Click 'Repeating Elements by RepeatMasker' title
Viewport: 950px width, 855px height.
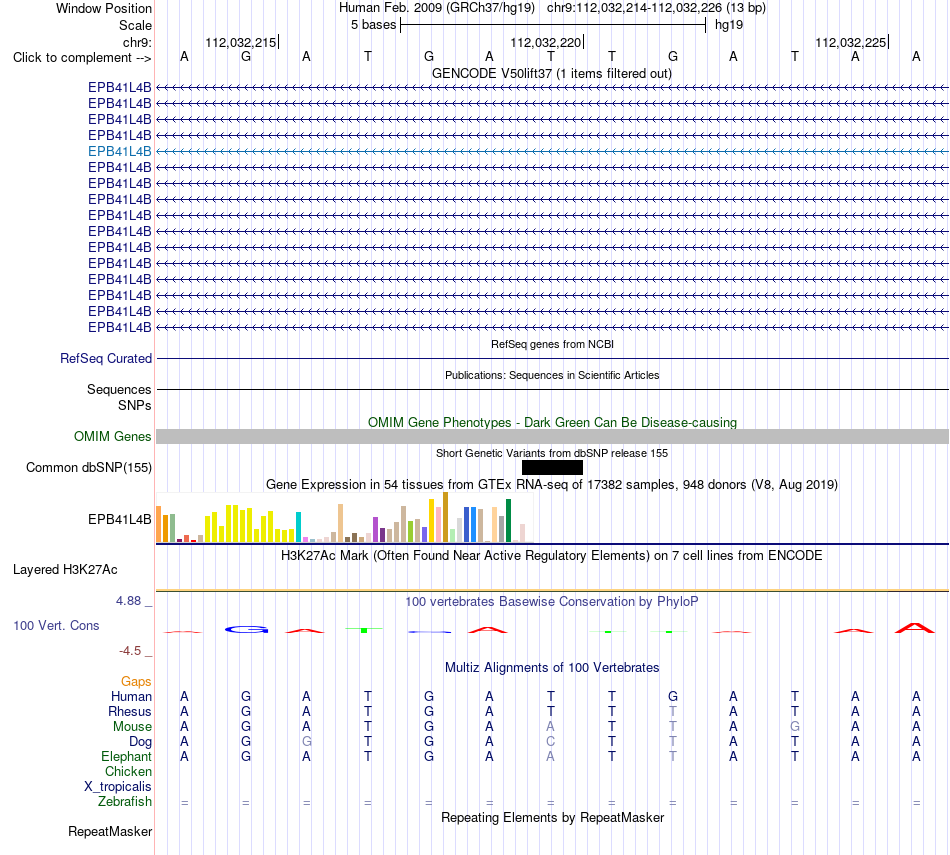[x=552, y=817]
